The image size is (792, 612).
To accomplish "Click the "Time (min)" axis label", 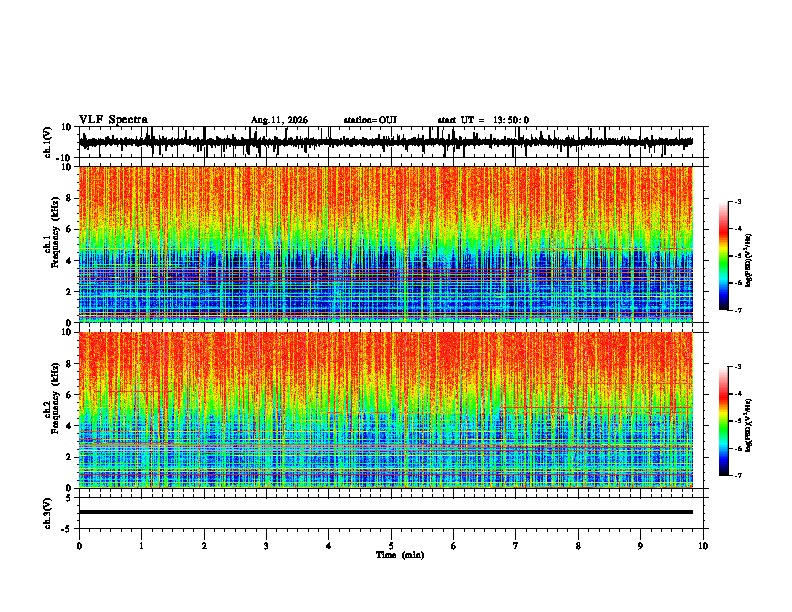I will point(400,555).
